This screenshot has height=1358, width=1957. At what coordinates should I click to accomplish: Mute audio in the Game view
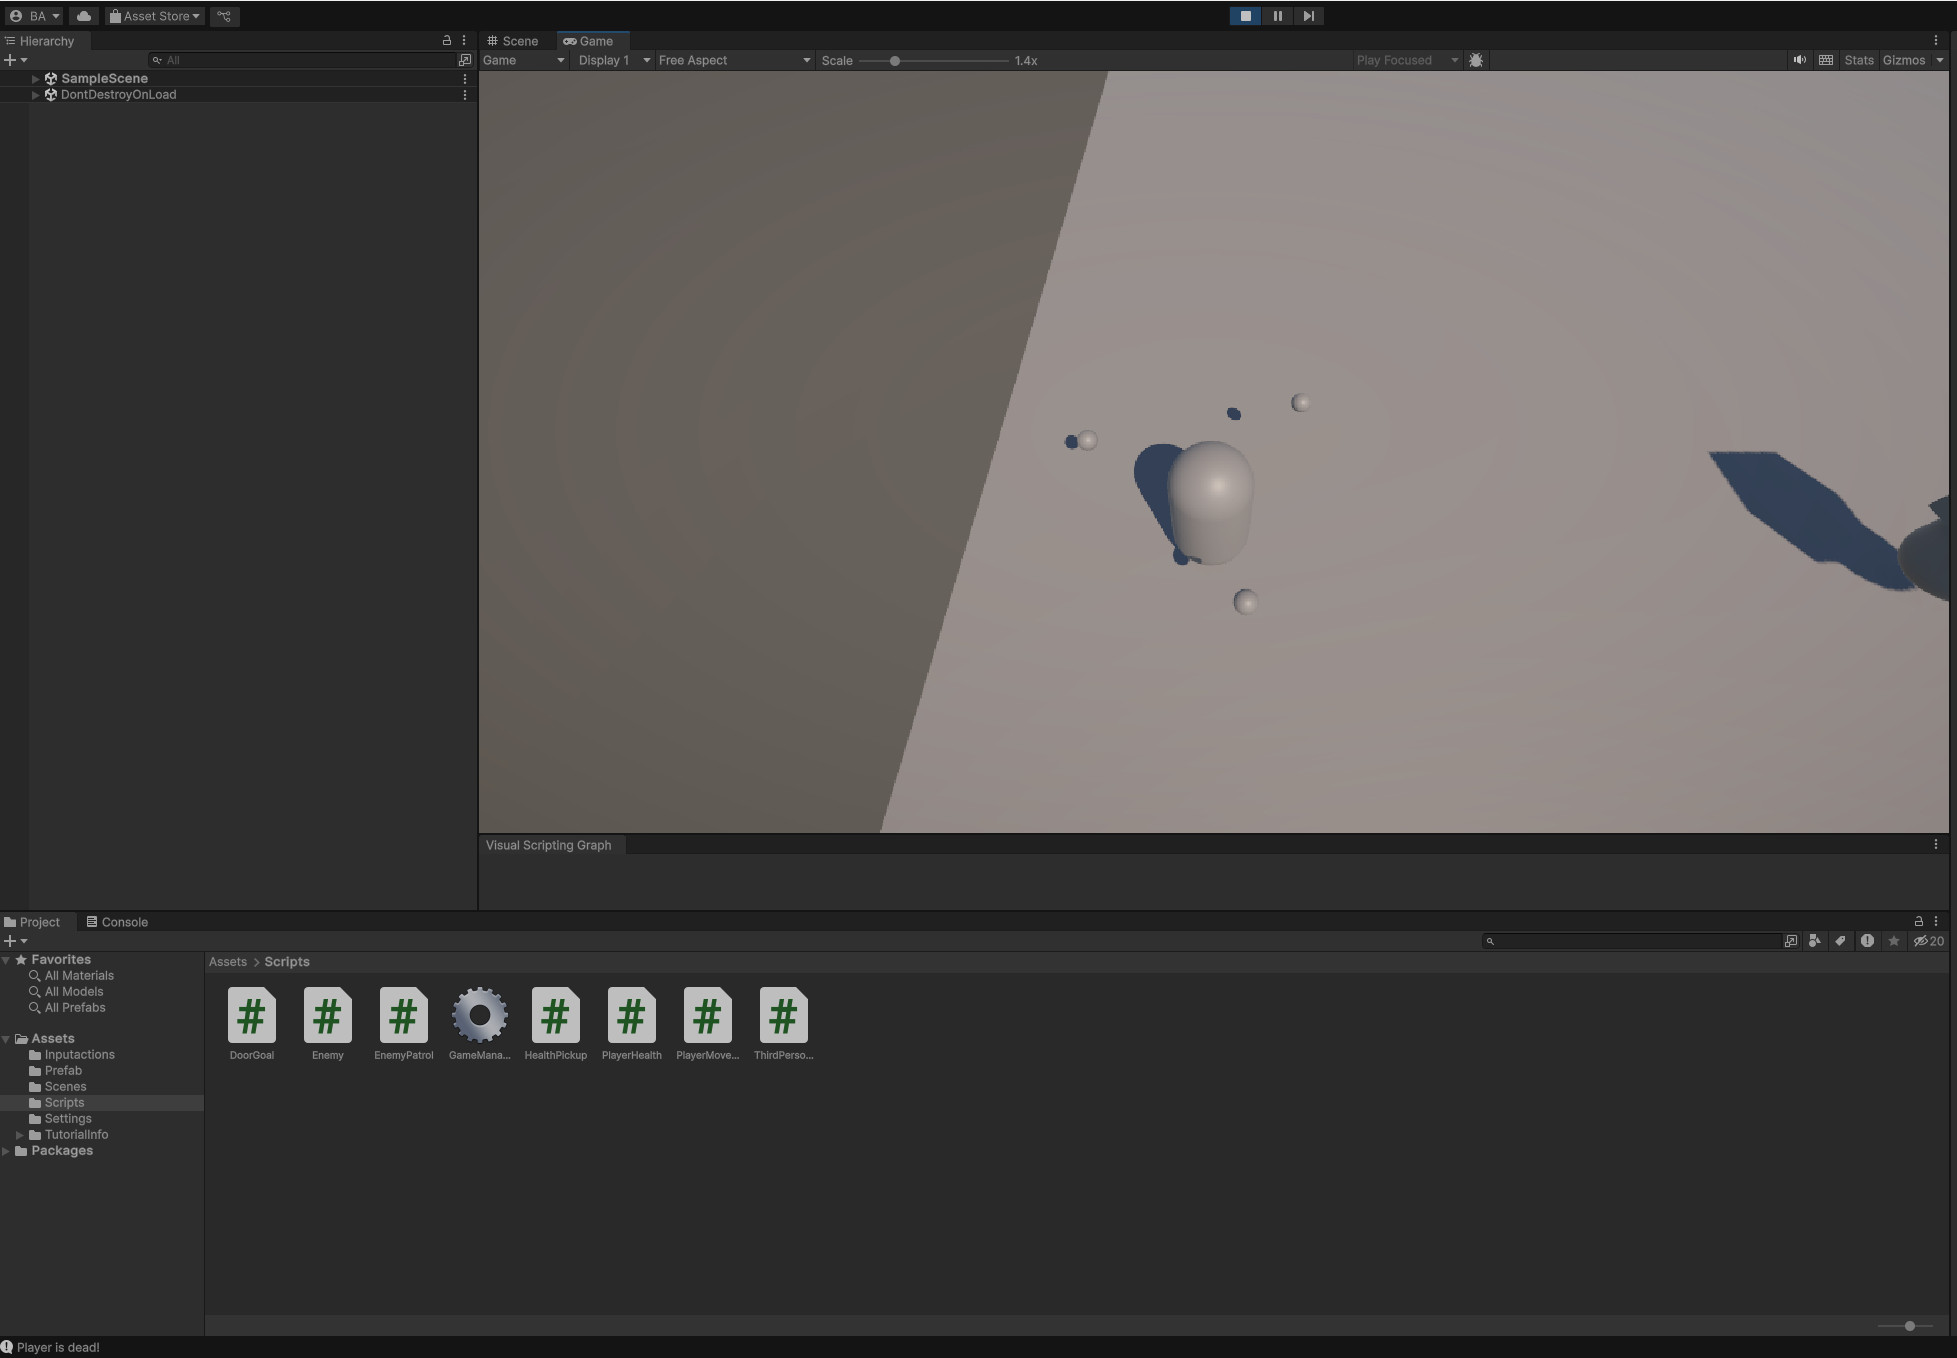[x=1799, y=60]
